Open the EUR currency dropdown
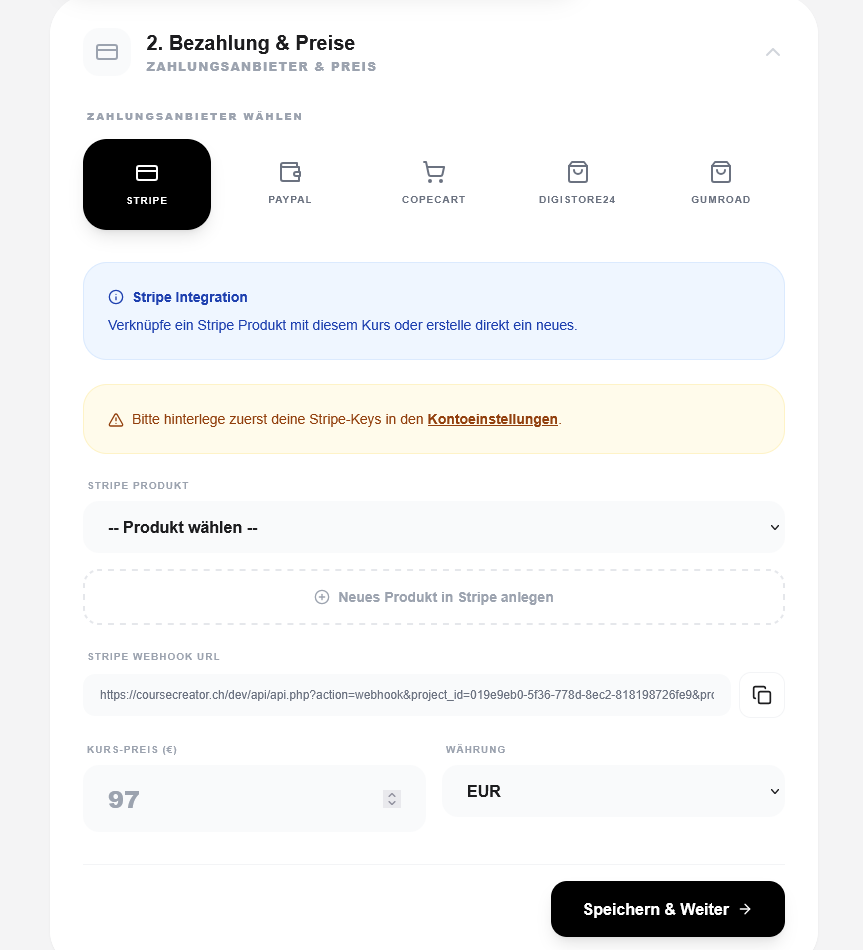 coord(613,791)
